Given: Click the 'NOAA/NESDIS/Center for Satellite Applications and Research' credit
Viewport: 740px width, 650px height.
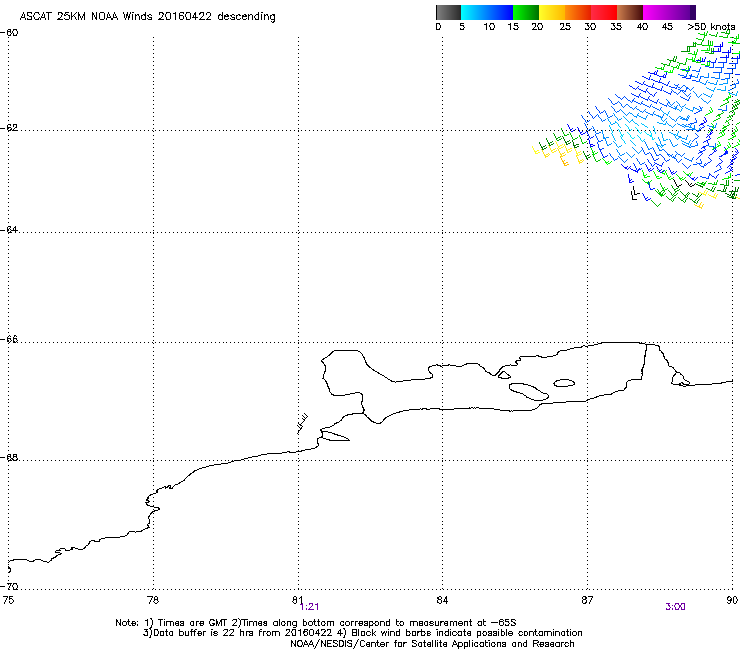Looking at the screenshot, I should [x=432, y=644].
